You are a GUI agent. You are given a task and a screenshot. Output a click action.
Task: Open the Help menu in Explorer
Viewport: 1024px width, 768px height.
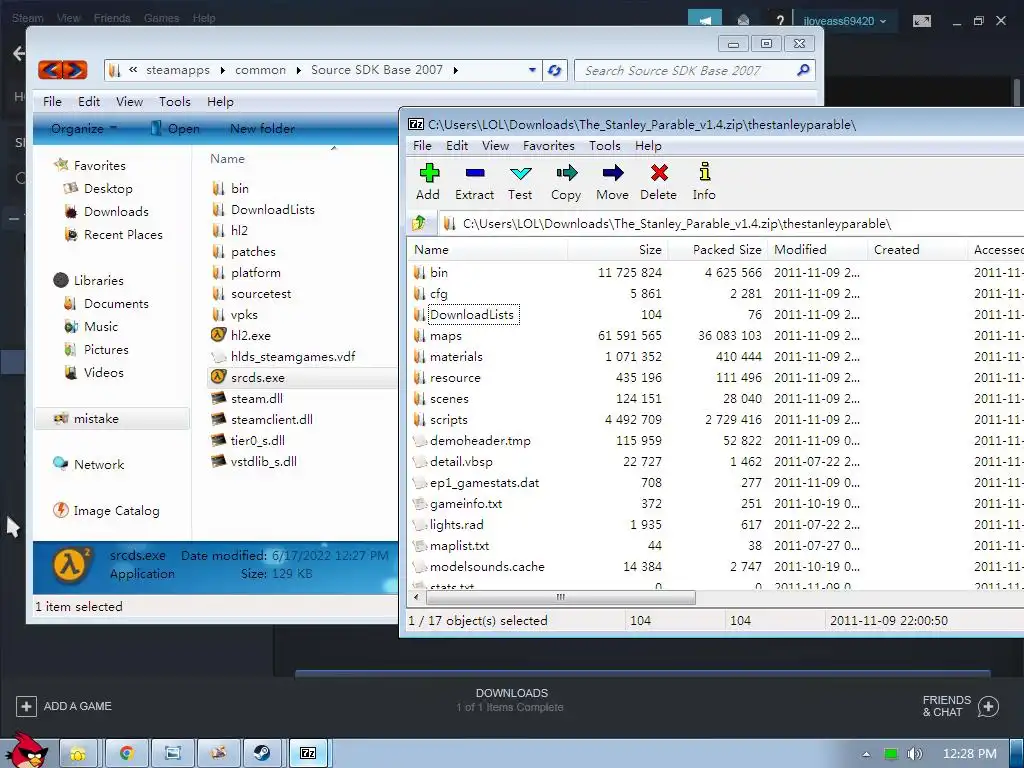click(220, 102)
